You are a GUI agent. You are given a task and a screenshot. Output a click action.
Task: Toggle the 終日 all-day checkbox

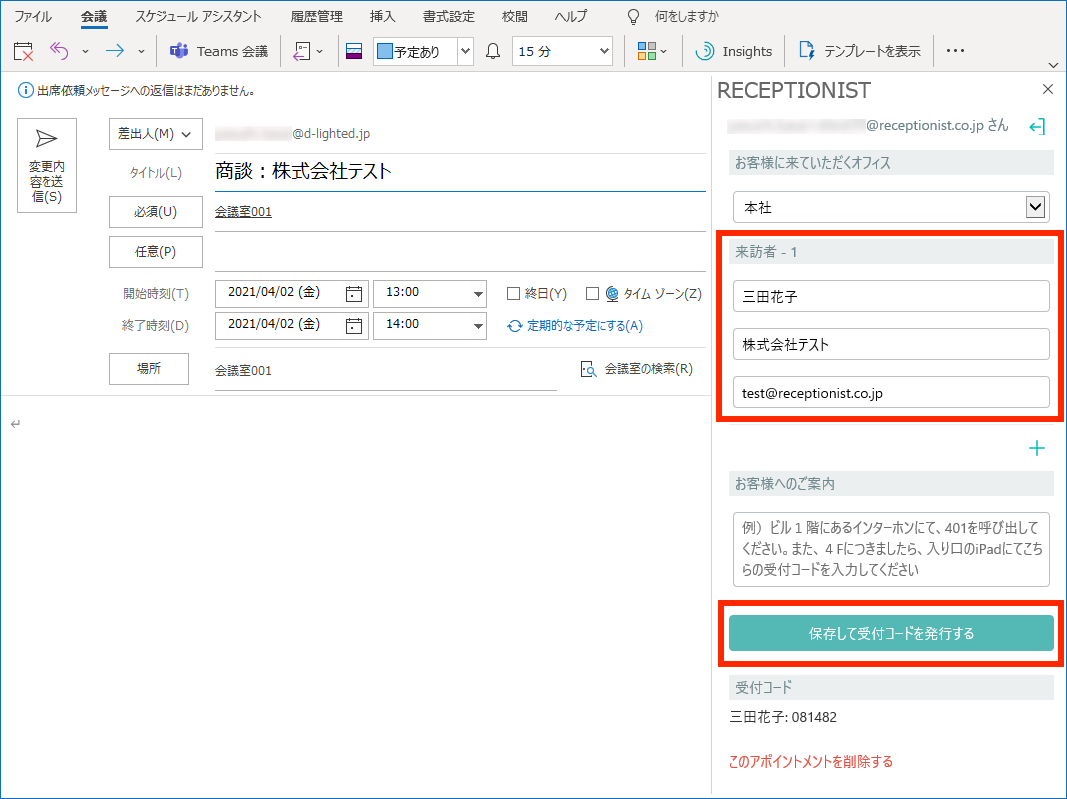(514, 293)
